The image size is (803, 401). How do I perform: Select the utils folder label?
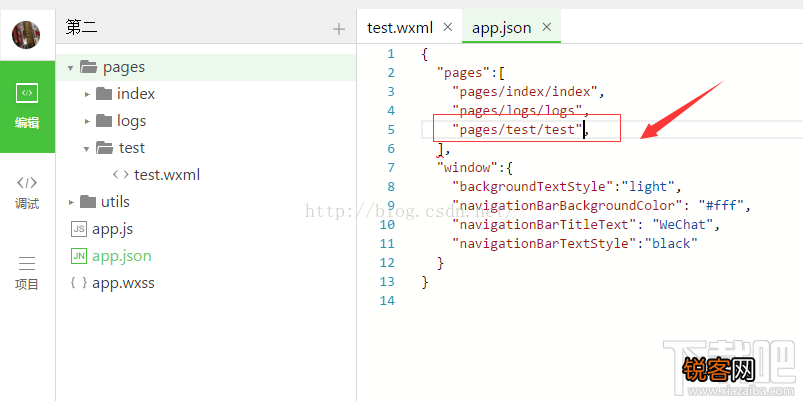[x=115, y=202]
